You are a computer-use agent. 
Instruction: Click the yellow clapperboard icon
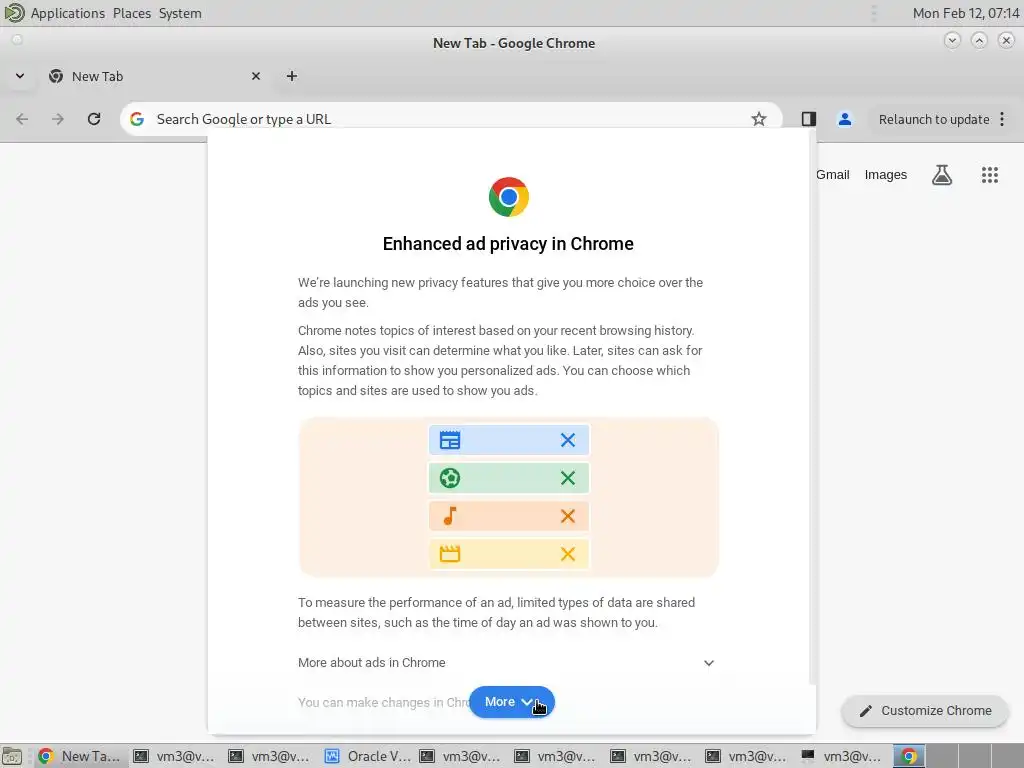point(450,554)
